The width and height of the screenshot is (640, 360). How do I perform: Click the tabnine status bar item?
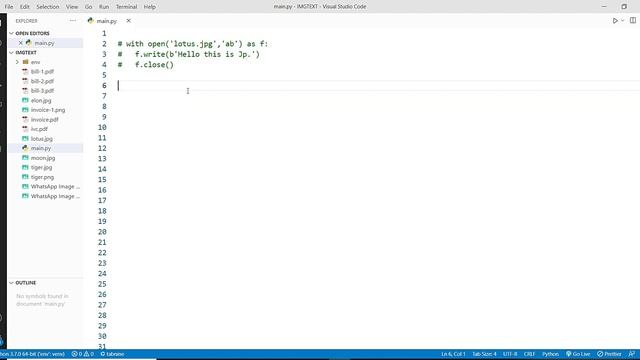(x=112, y=354)
